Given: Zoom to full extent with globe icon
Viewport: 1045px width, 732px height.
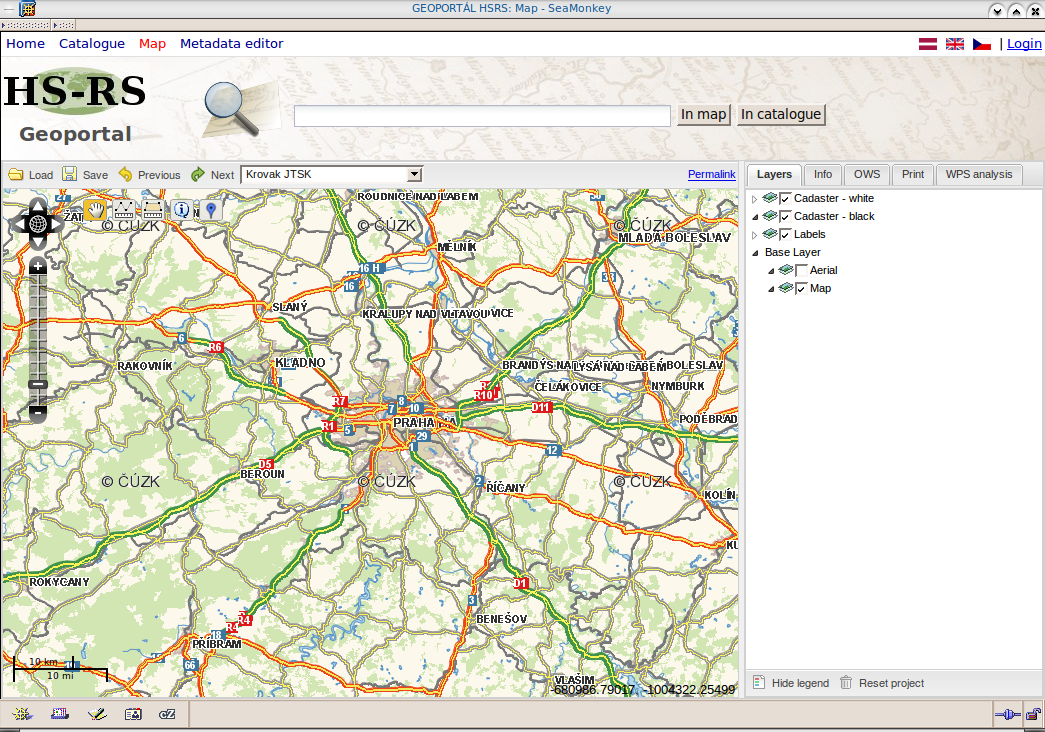Looking at the screenshot, I should 37,224.
